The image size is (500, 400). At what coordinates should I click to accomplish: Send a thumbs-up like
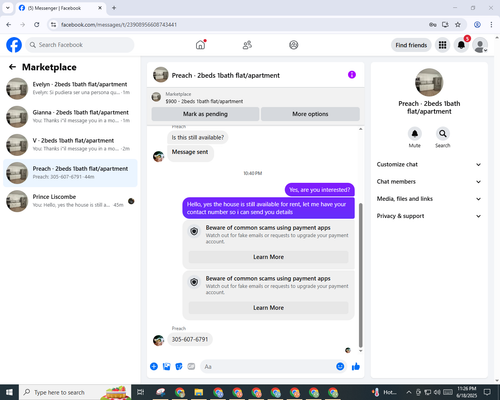(x=356, y=367)
